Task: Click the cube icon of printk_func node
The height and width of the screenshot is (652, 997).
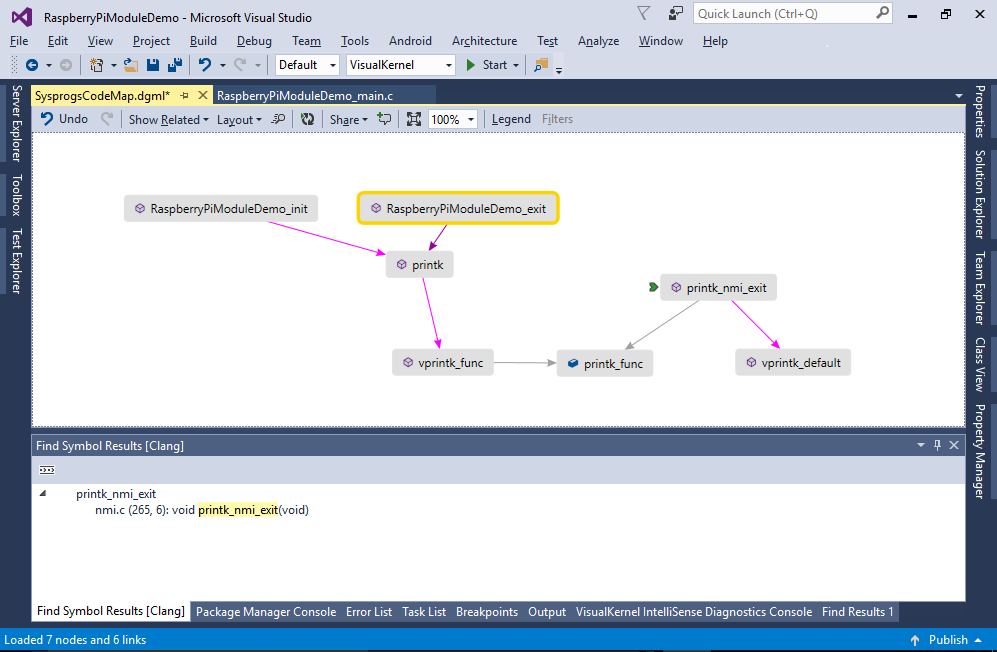Action: (573, 363)
